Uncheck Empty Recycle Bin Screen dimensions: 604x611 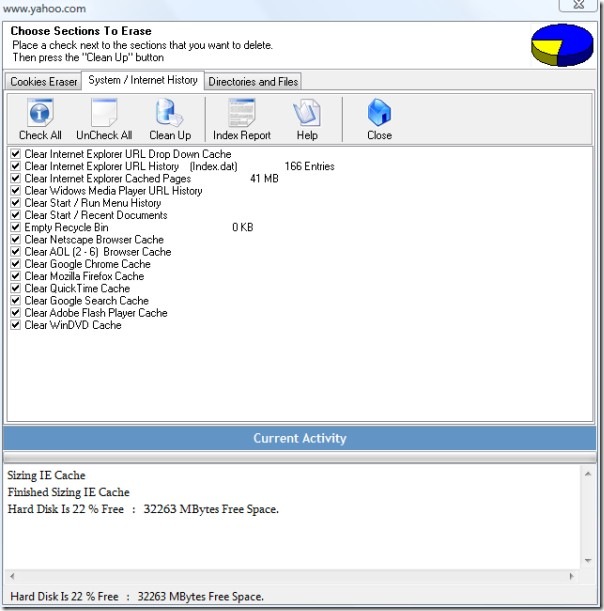click(16, 227)
